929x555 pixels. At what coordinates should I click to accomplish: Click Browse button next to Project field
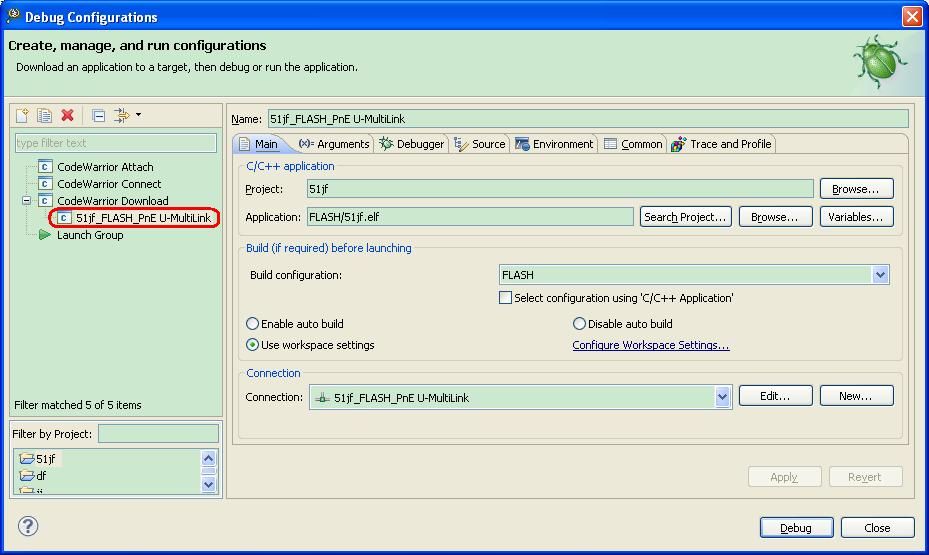tap(856, 189)
